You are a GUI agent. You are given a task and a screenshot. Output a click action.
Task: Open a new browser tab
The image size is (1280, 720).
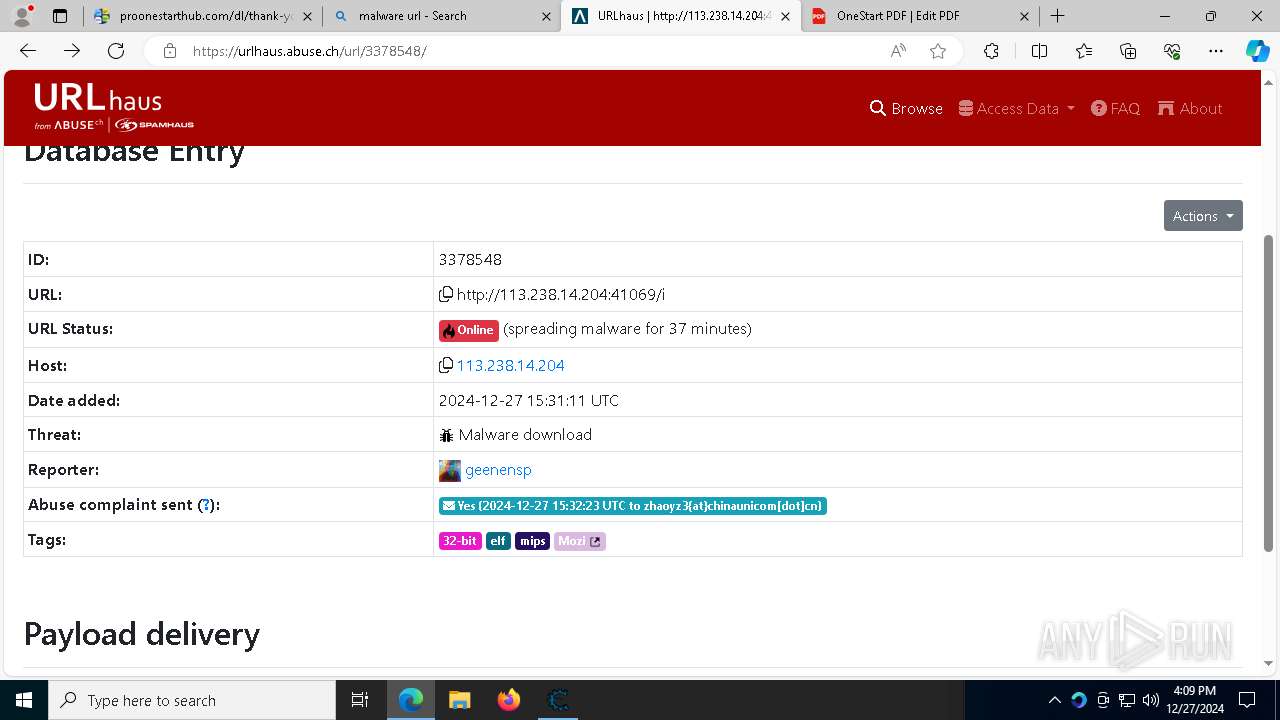(x=1057, y=16)
